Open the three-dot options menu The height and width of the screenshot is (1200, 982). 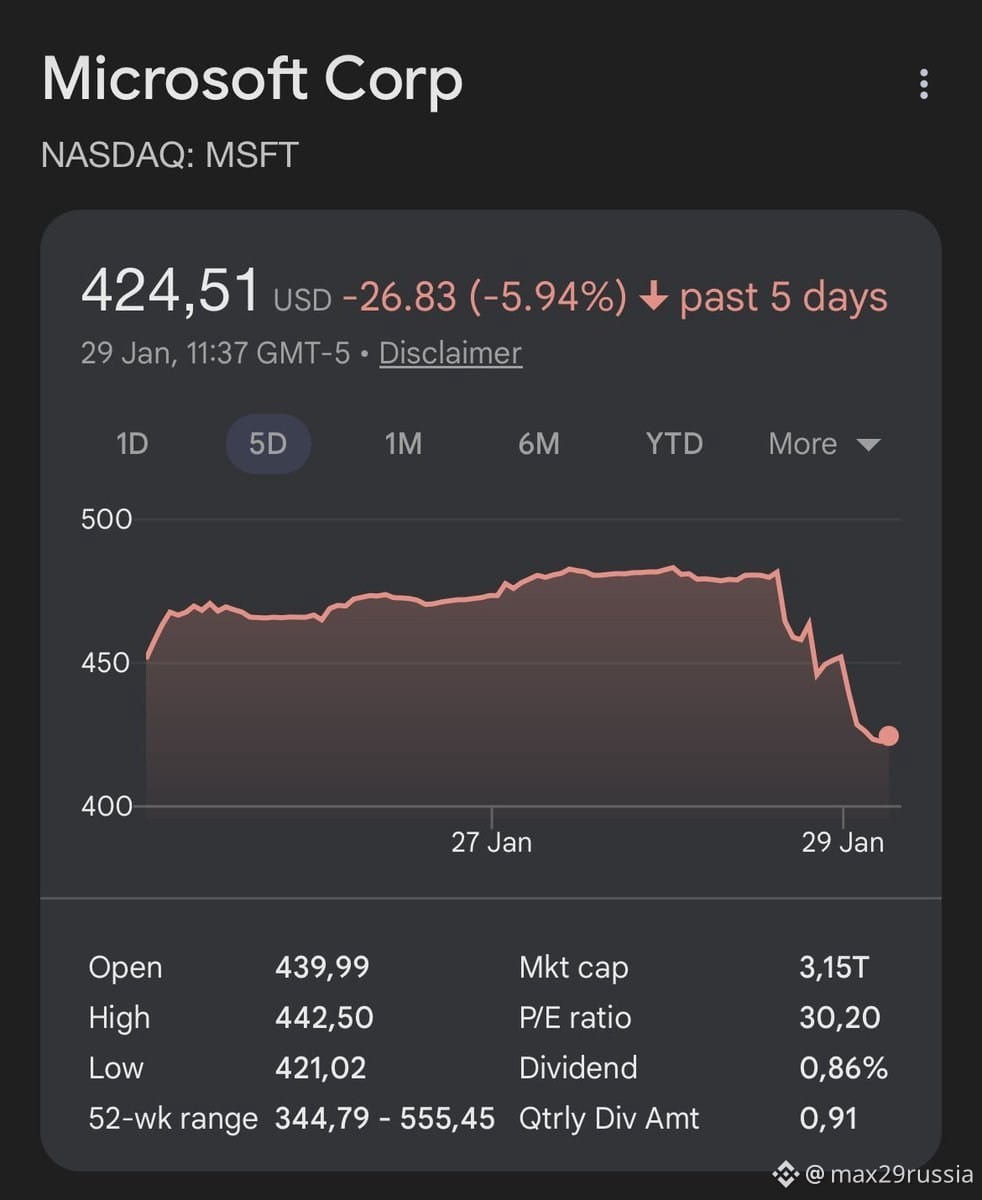pyautogui.click(x=923, y=84)
